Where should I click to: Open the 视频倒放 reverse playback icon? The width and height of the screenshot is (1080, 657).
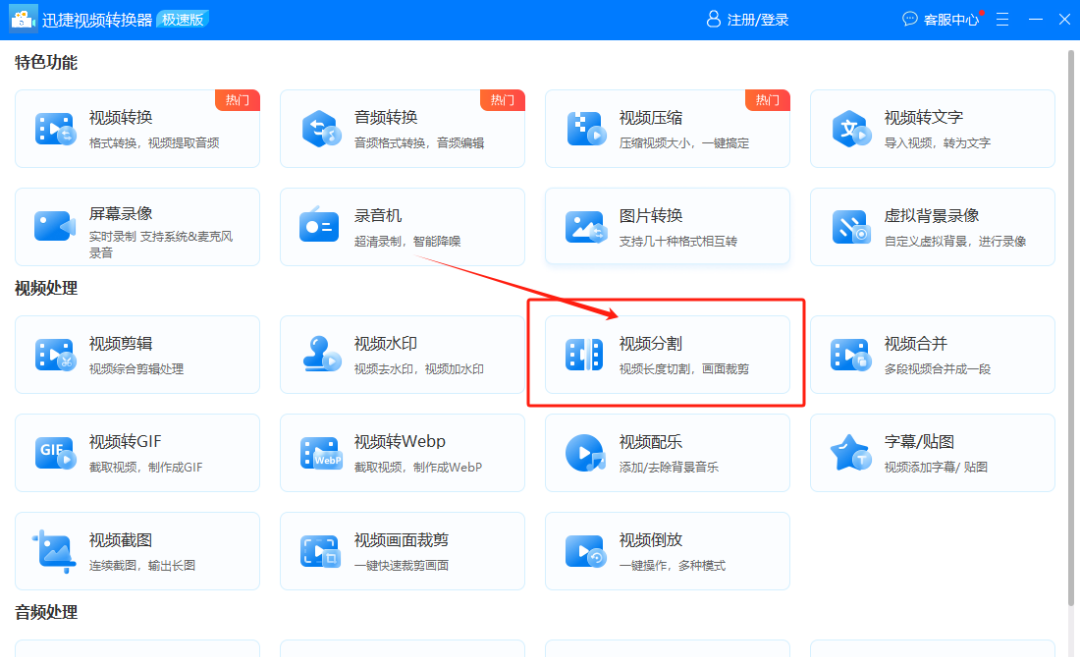pos(585,551)
